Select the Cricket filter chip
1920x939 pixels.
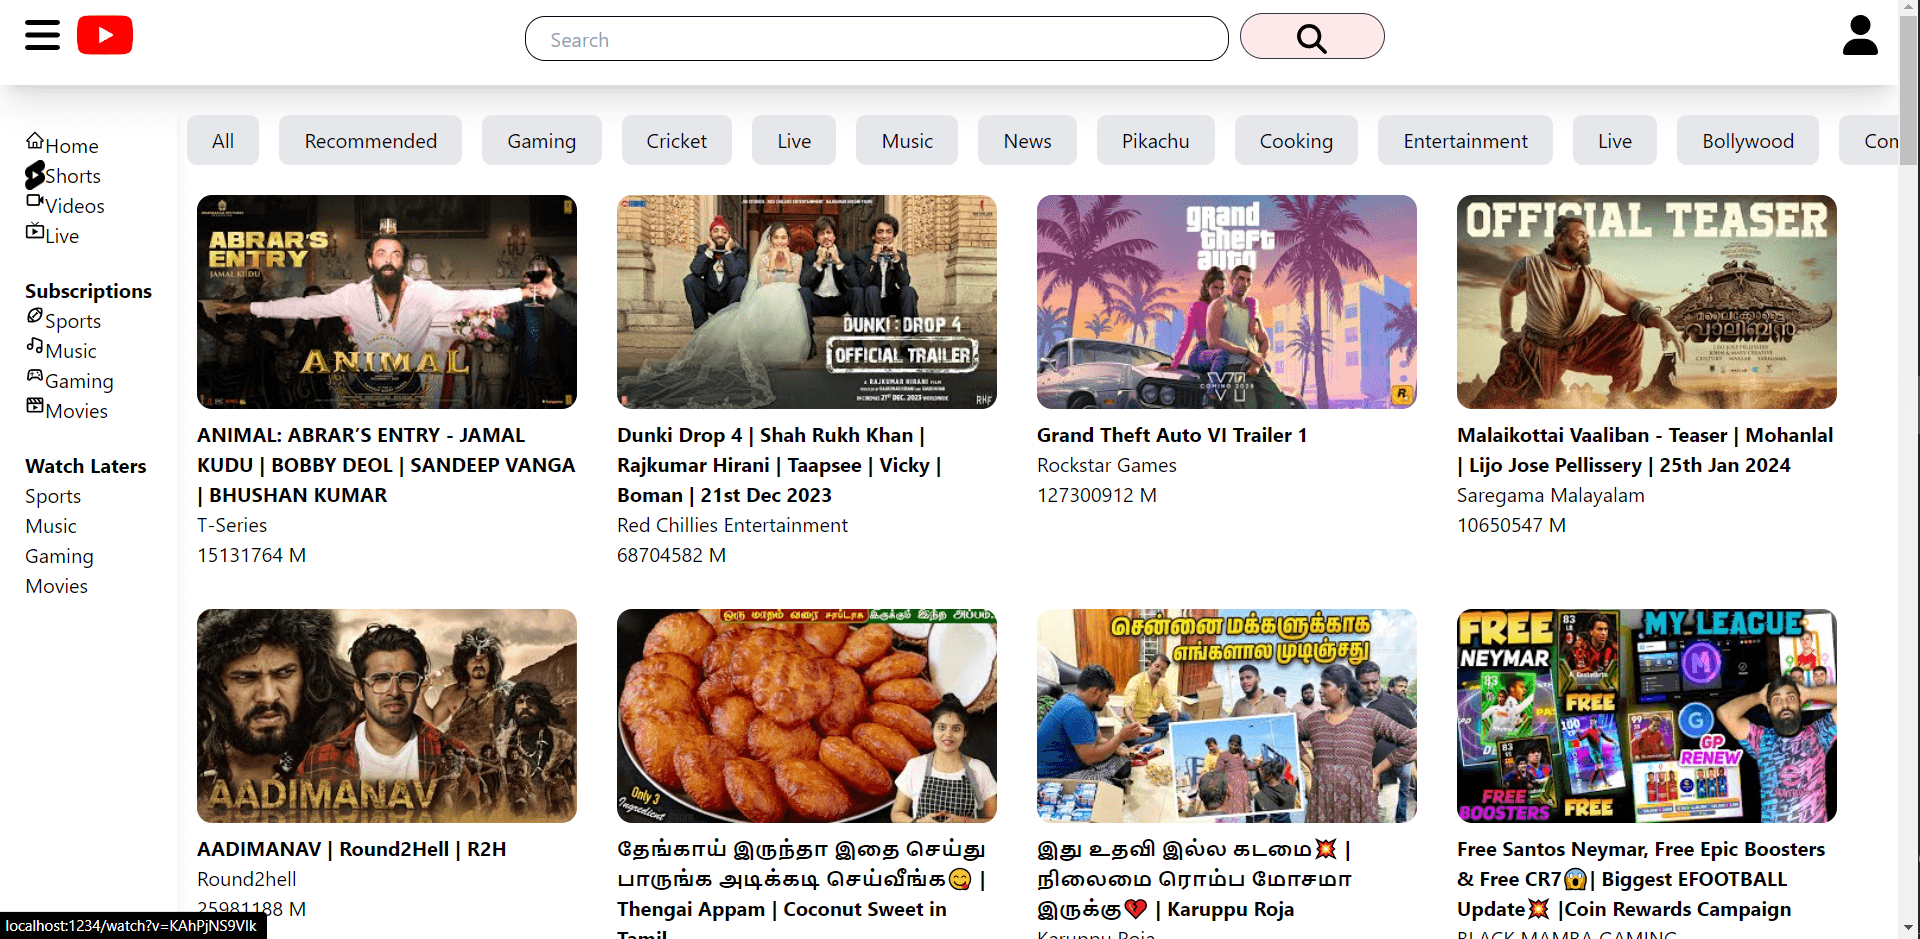[677, 141]
